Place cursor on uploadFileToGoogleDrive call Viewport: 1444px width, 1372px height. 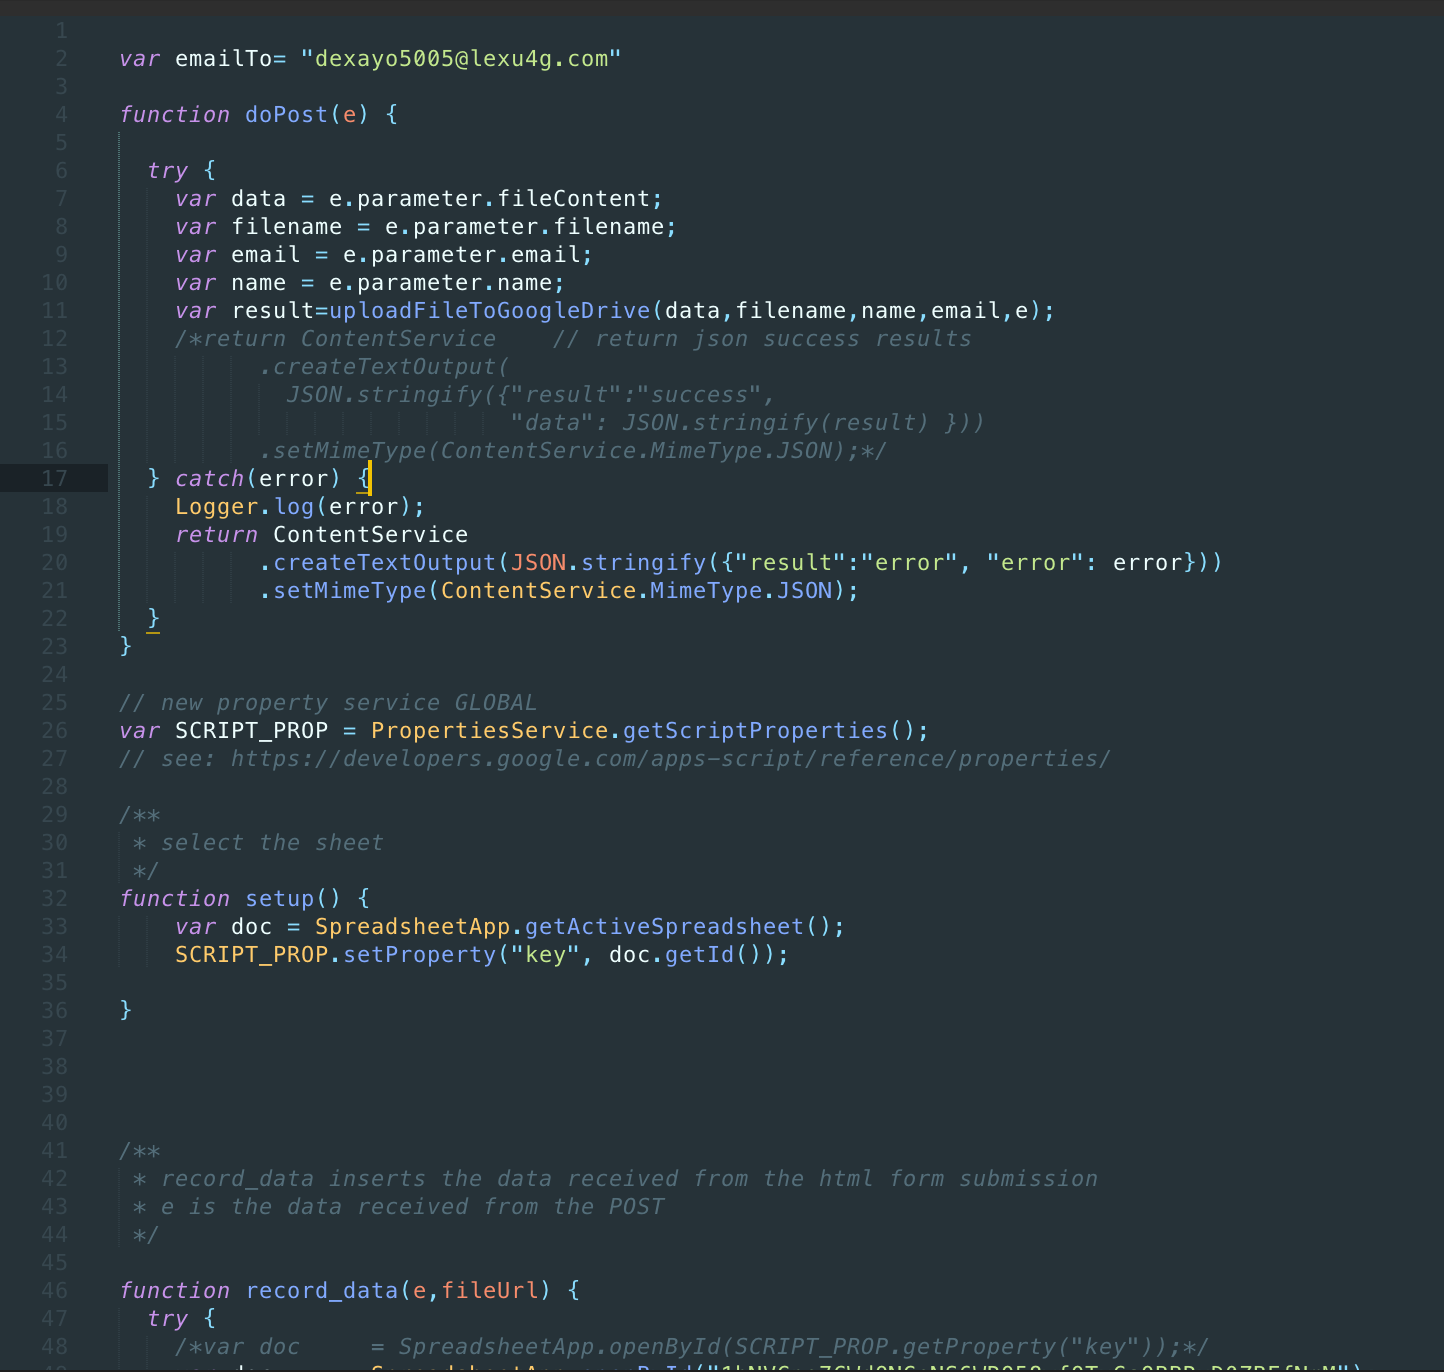click(489, 311)
